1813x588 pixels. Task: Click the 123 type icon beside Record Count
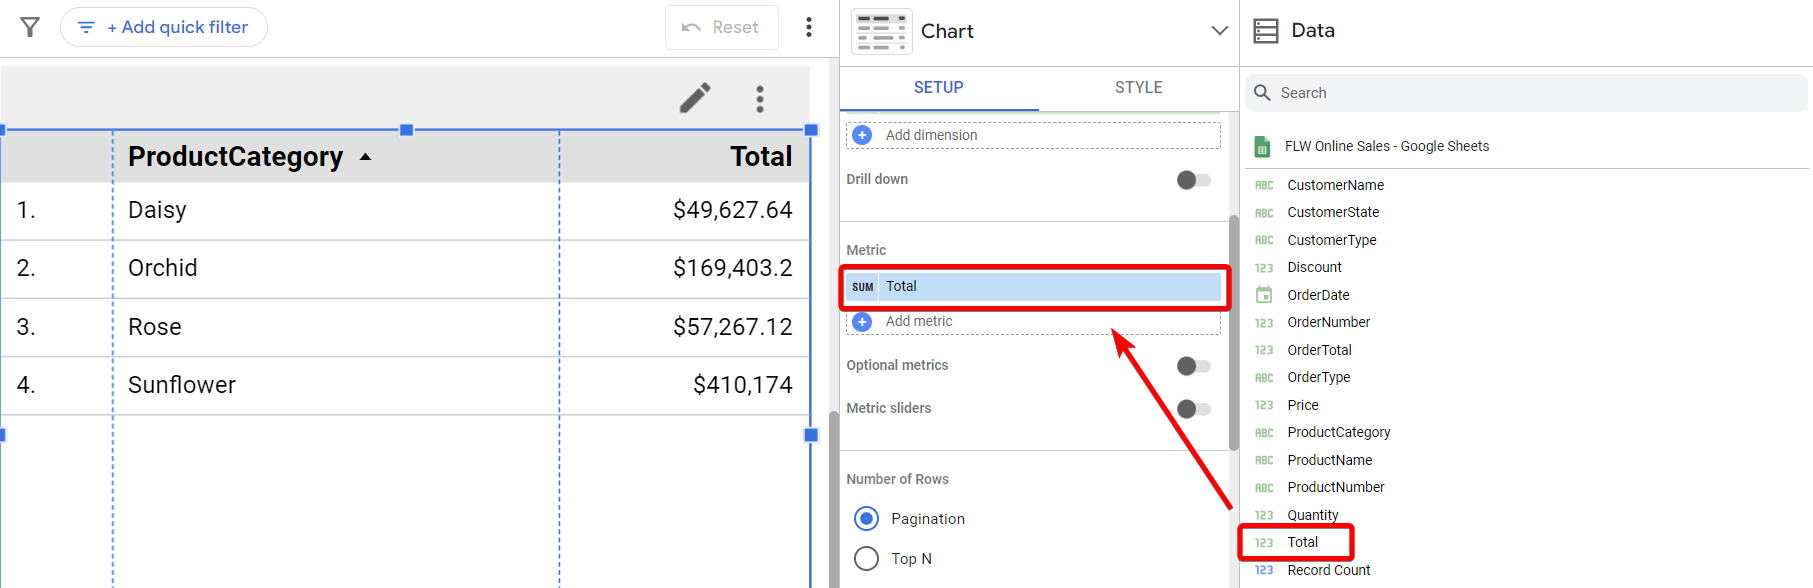pos(1264,571)
